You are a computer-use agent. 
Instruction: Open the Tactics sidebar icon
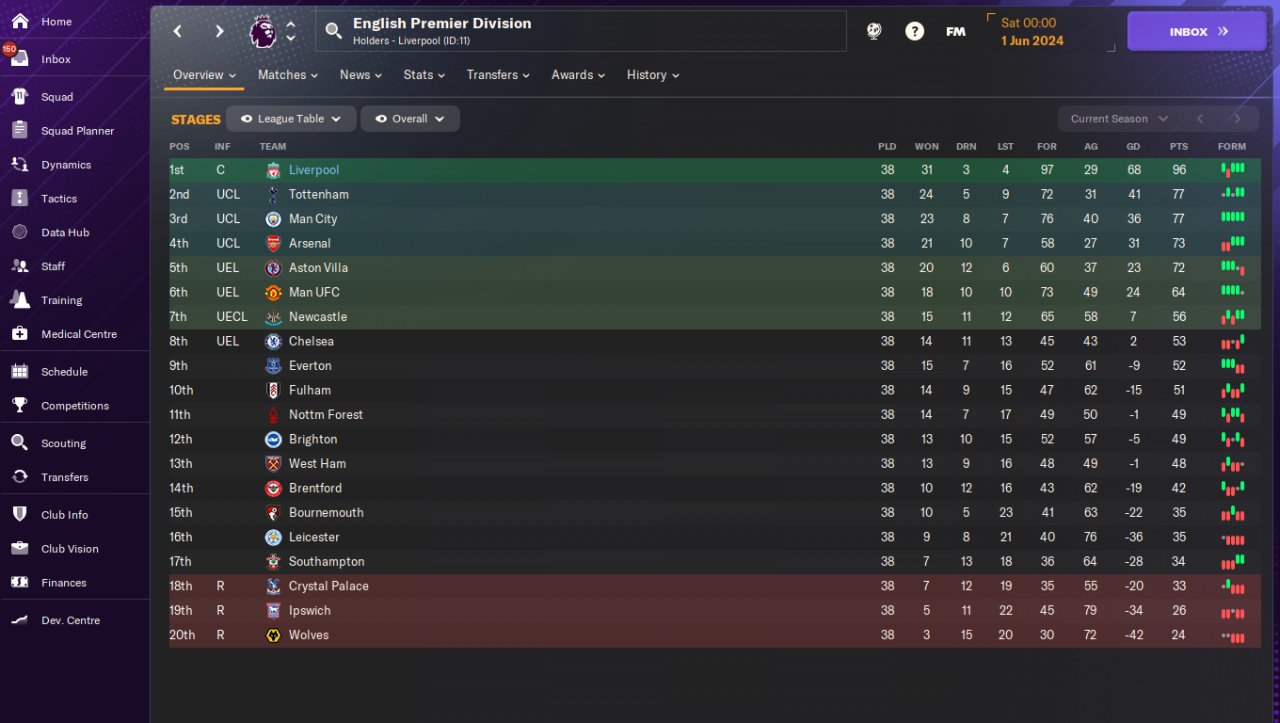click(x=19, y=198)
